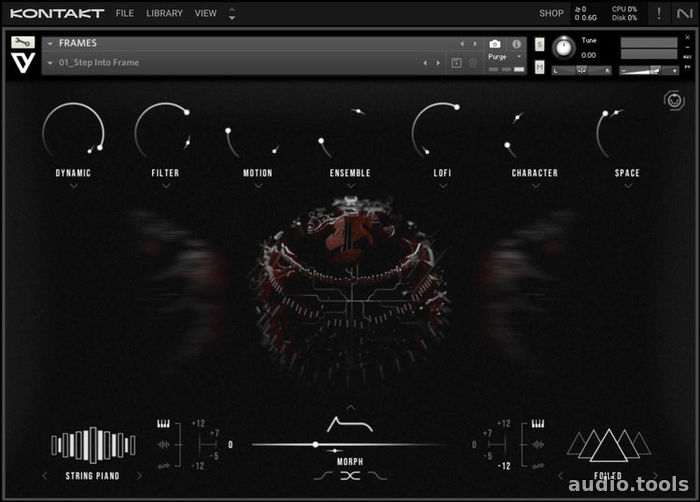This screenshot has height=502, width=700.
Task: Click the morph envelope shape icon
Action: pyautogui.click(x=350, y=424)
